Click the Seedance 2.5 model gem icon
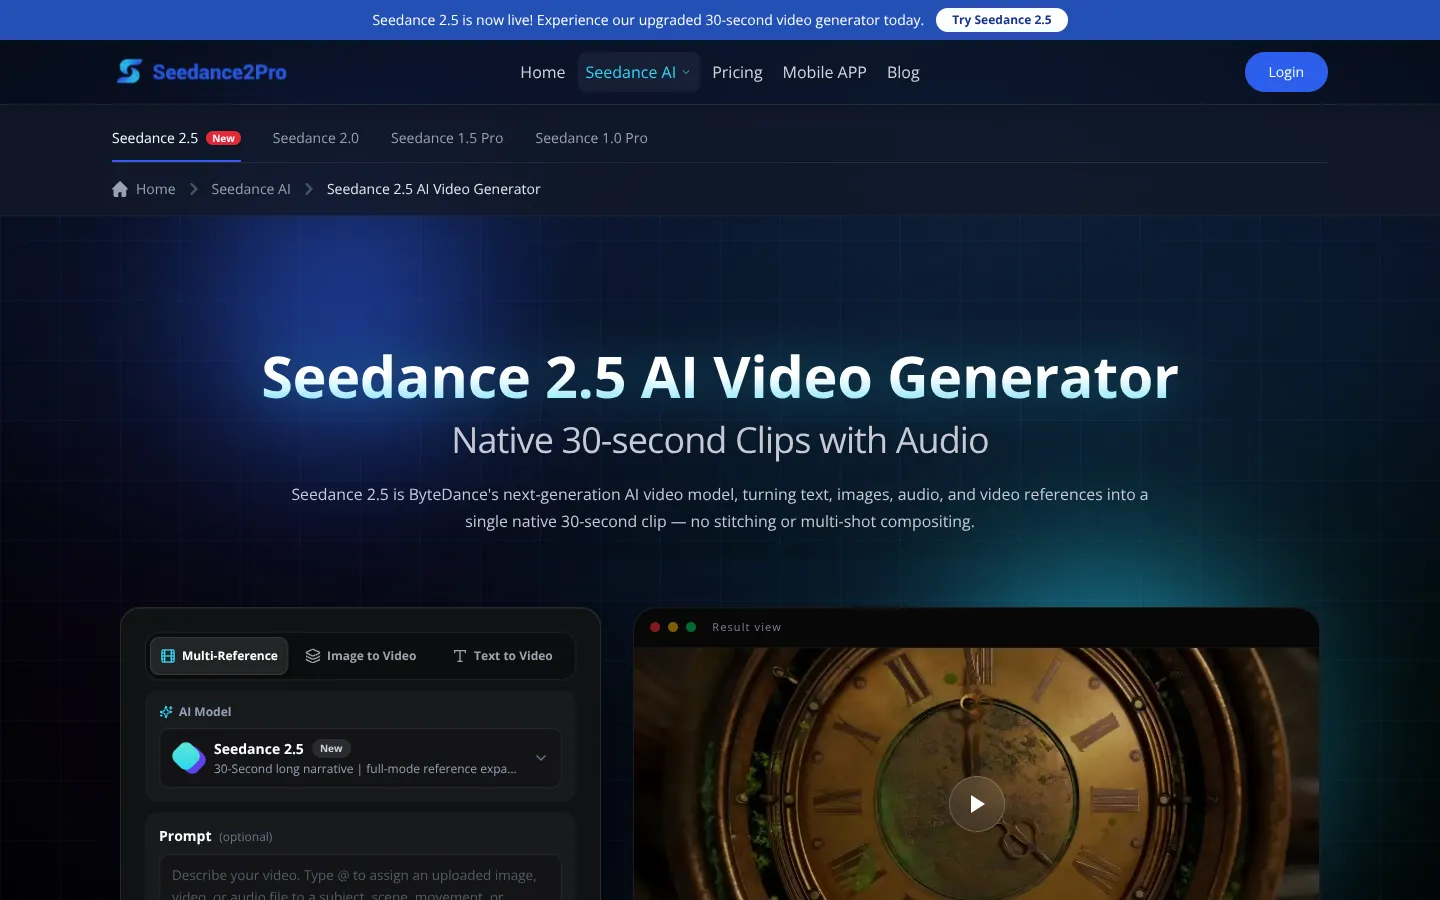 (x=189, y=758)
